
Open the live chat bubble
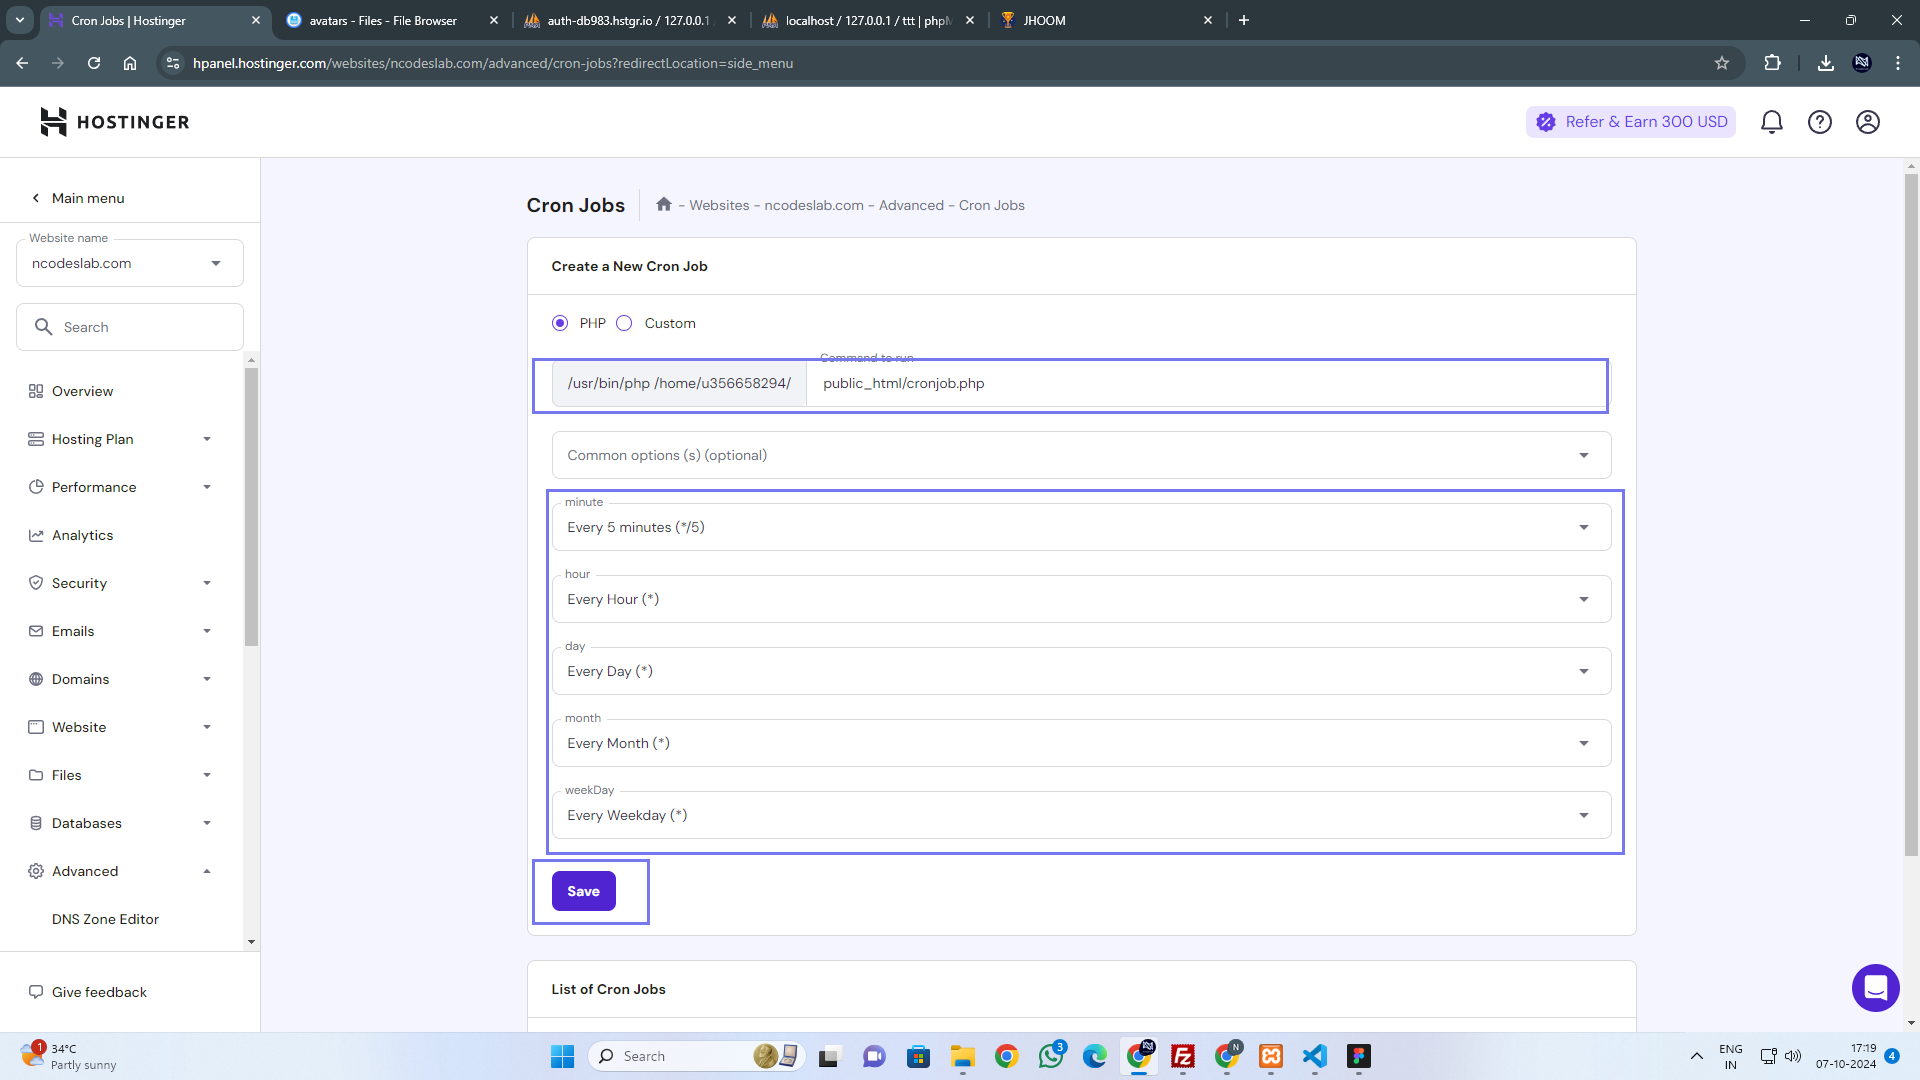pyautogui.click(x=1875, y=988)
